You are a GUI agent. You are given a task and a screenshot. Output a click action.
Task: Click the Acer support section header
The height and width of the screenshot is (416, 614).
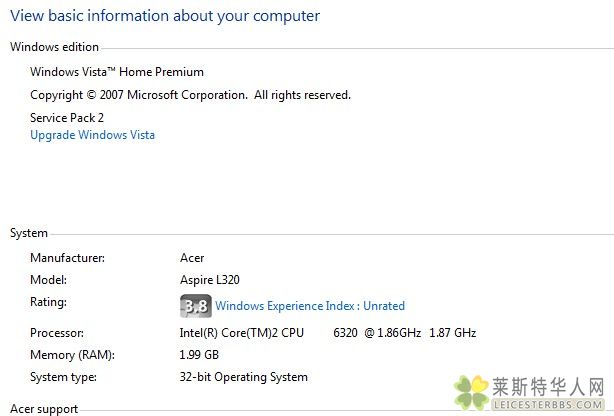(43, 409)
